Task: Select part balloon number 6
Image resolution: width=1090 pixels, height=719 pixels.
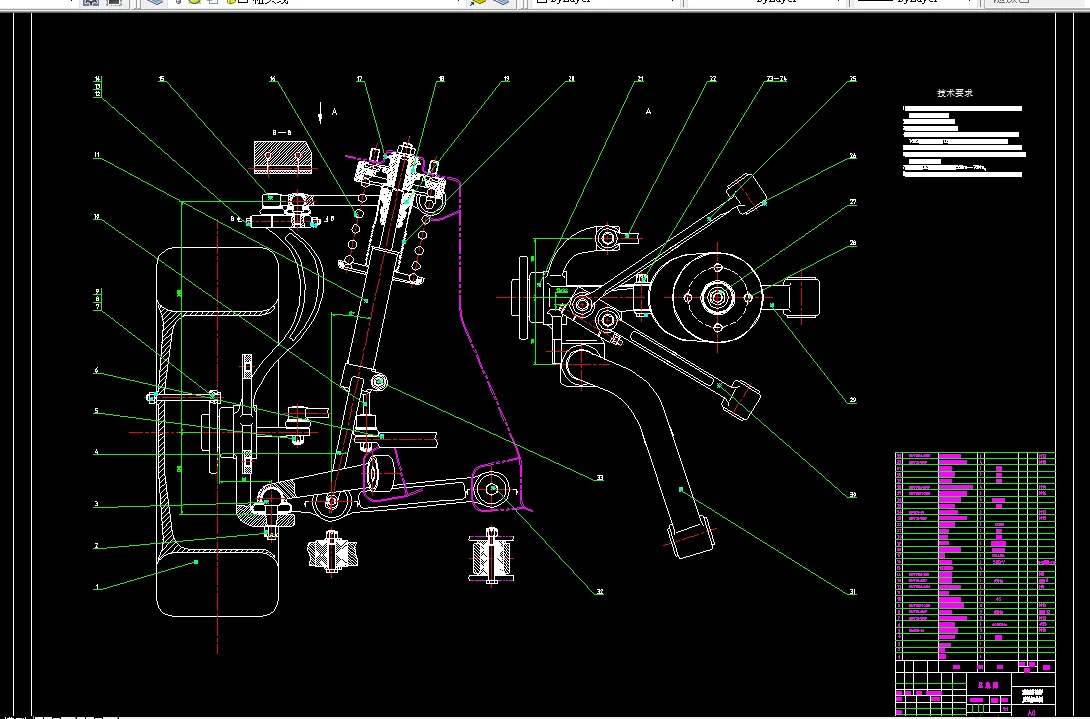Action: (97, 371)
